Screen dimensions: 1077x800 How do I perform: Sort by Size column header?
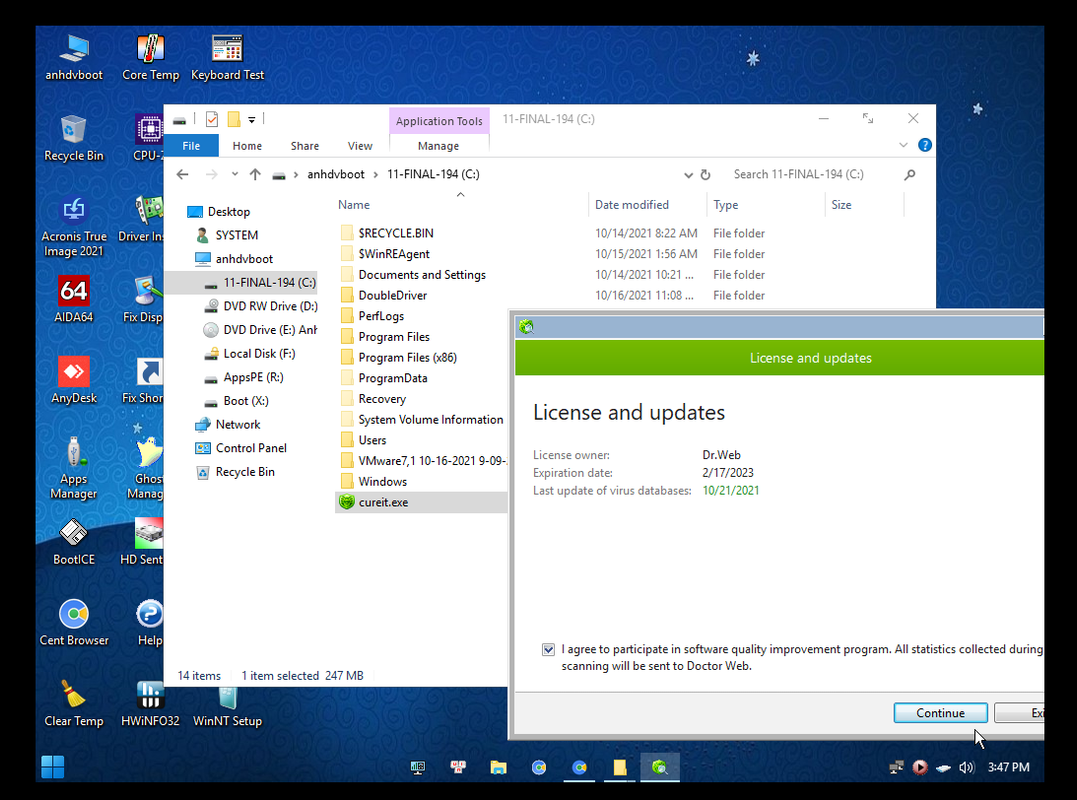click(841, 205)
